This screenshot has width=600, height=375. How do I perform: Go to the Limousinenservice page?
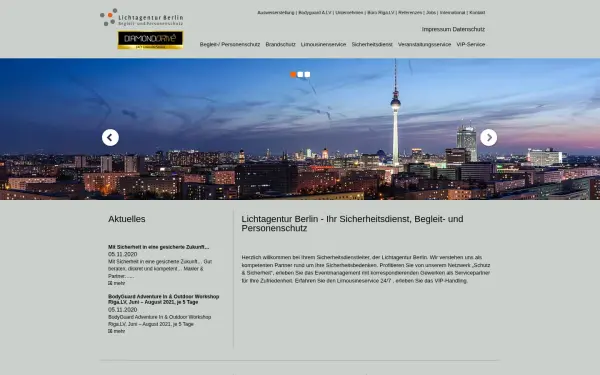pos(323,44)
